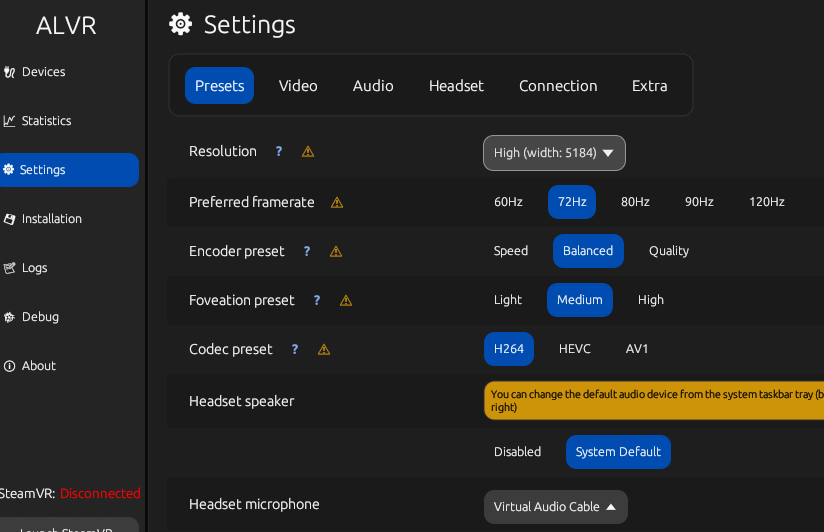Screen dimensions: 824x532
Task: Click the help icon beside Resolution
Action: (279, 152)
